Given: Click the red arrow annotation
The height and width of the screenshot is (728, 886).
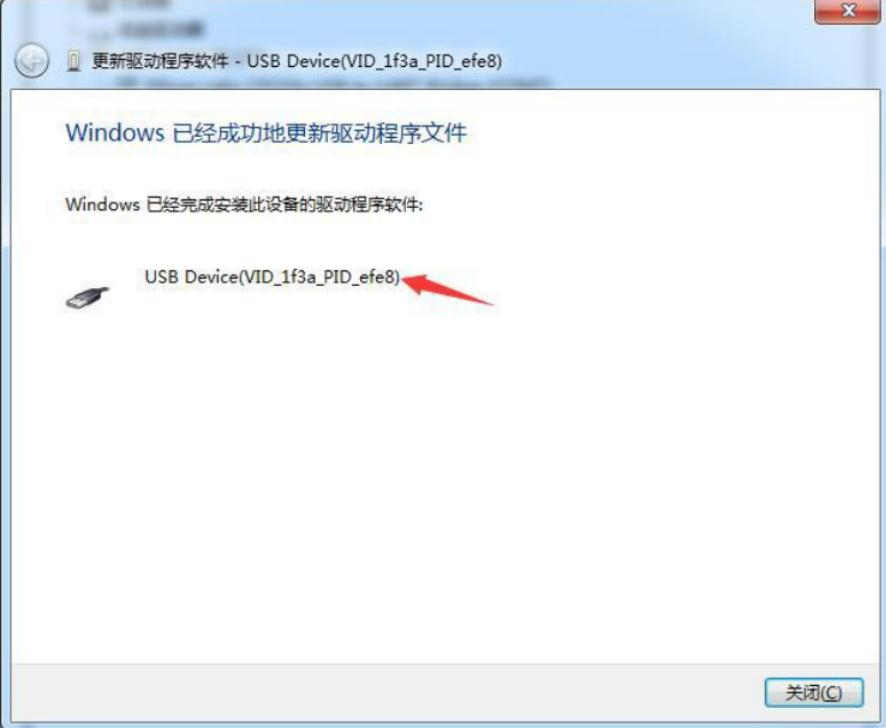Looking at the screenshot, I should [448, 290].
